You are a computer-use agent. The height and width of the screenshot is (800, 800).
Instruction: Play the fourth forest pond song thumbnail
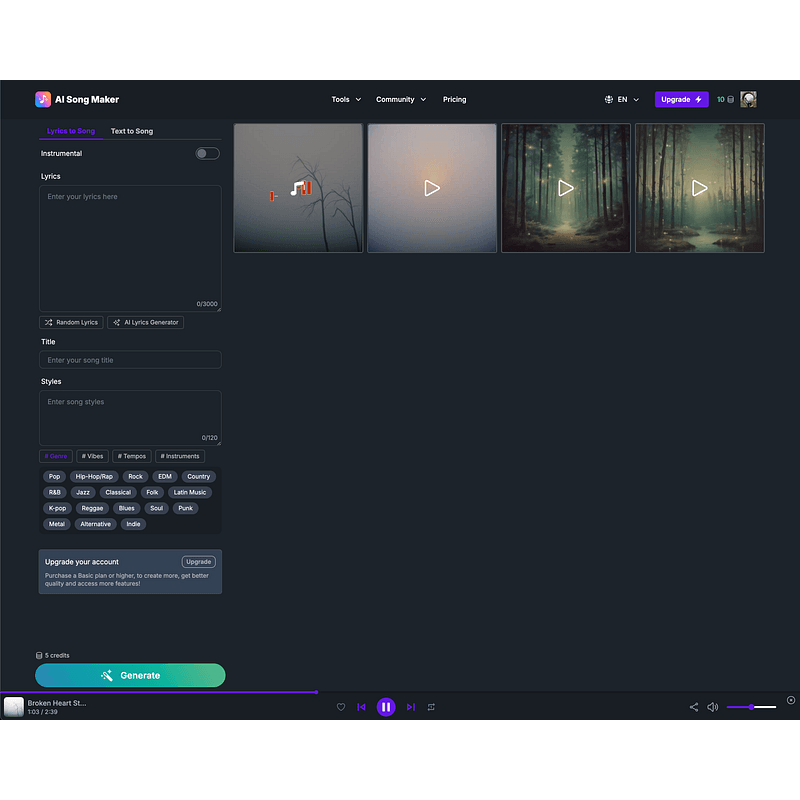[x=699, y=188]
